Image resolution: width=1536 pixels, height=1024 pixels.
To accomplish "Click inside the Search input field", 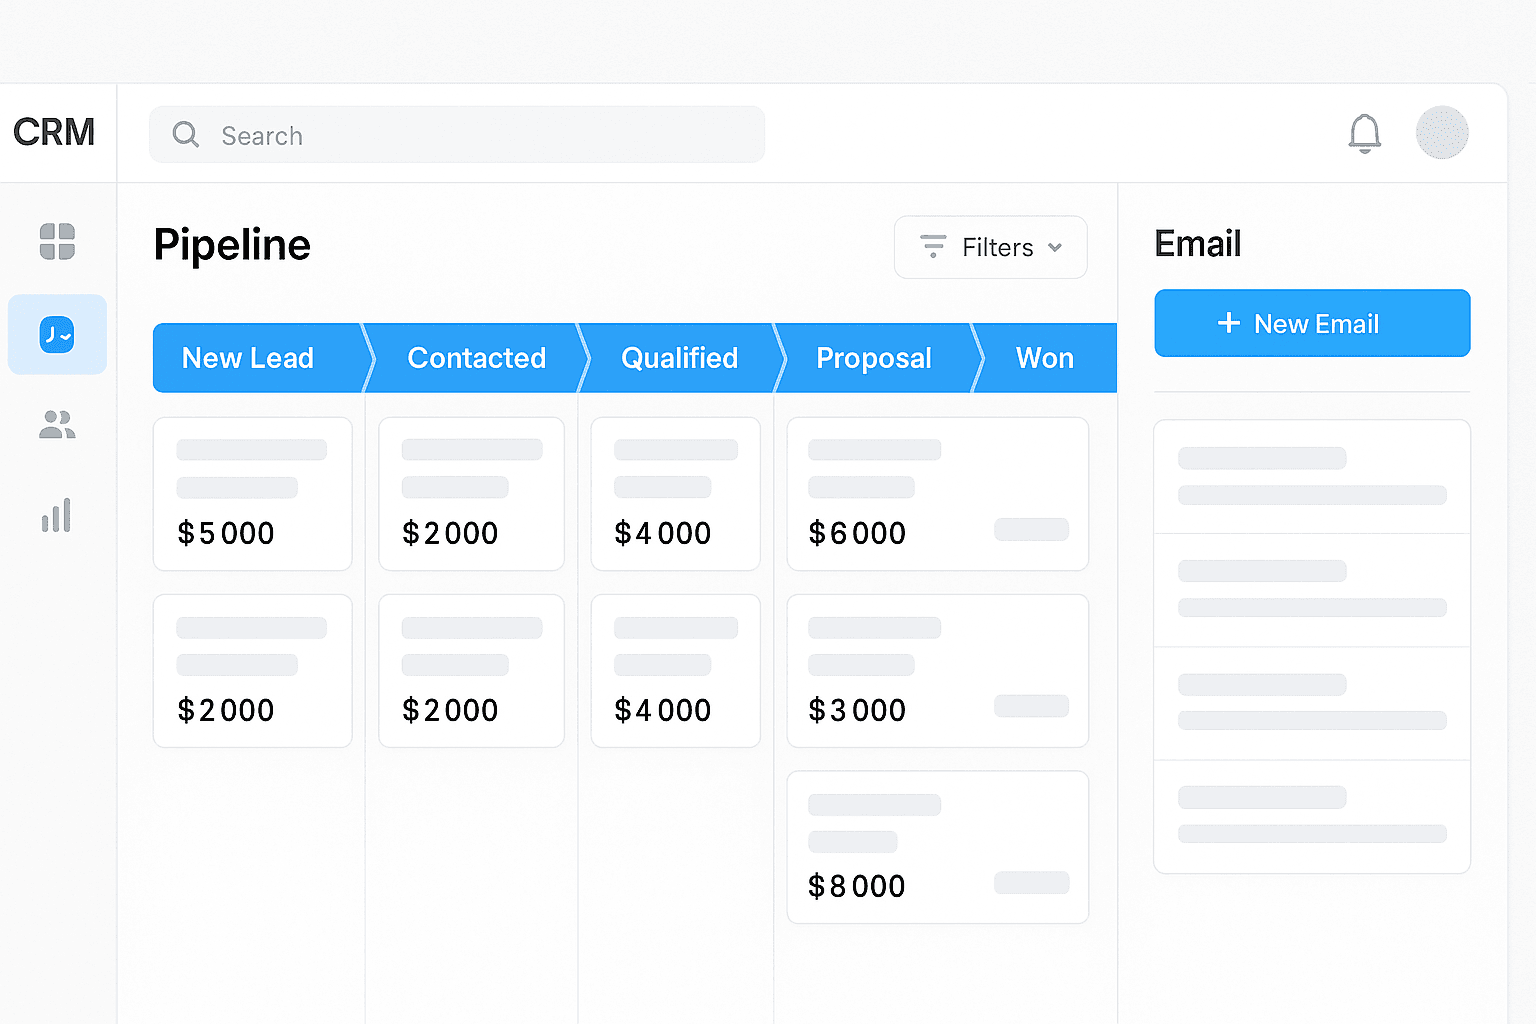I will pyautogui.click(x=450, y=134).
